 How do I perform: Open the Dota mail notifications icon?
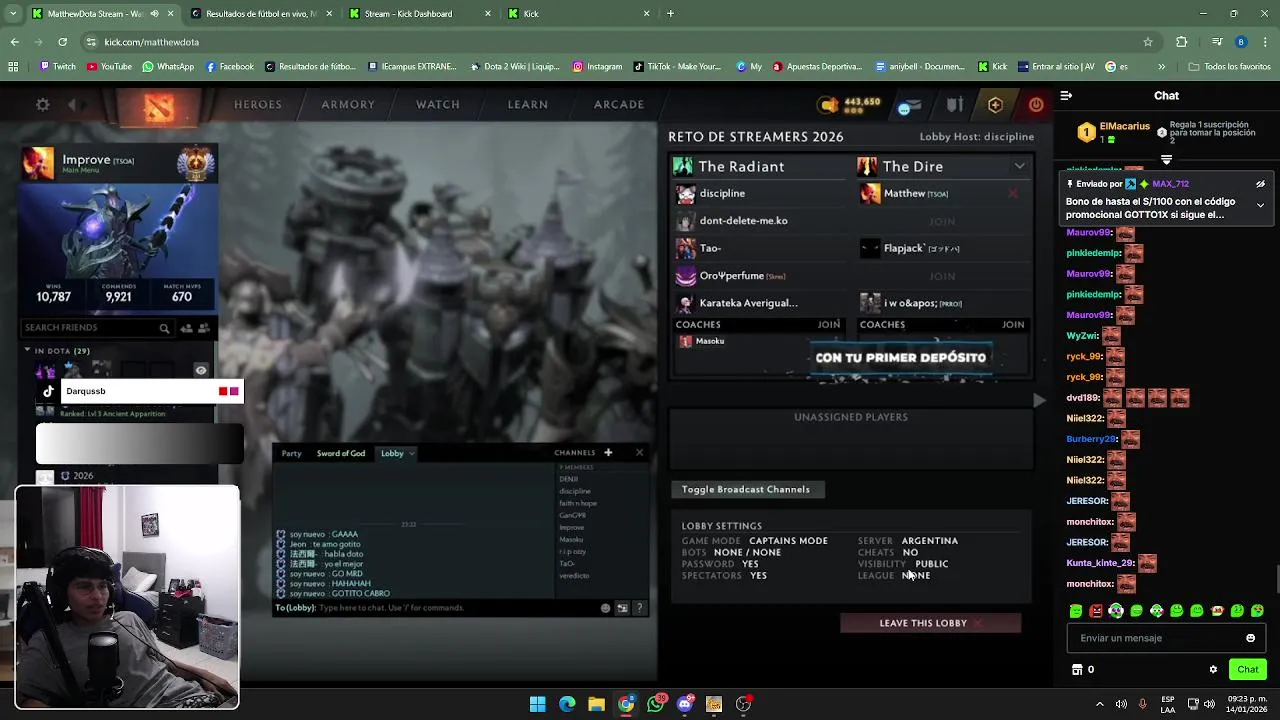909,105
